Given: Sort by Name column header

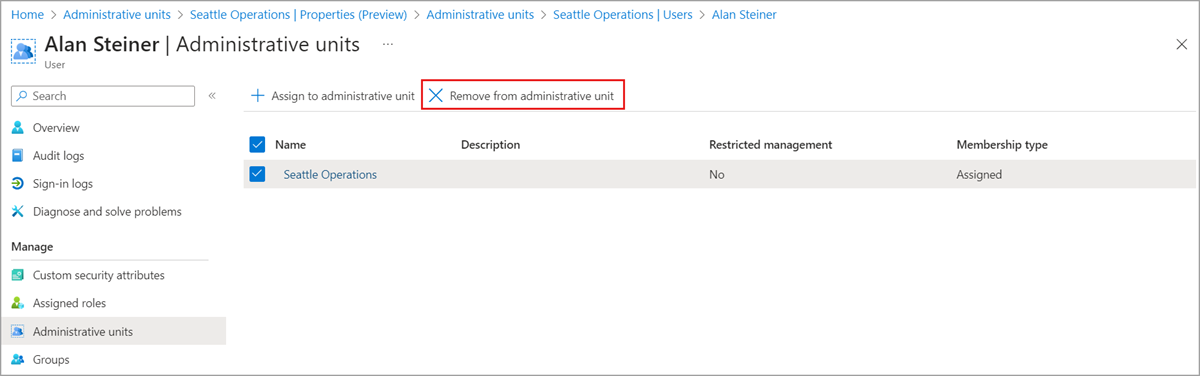Looking at the screenshot, I should pyautogui.click(x=291, y=145).
